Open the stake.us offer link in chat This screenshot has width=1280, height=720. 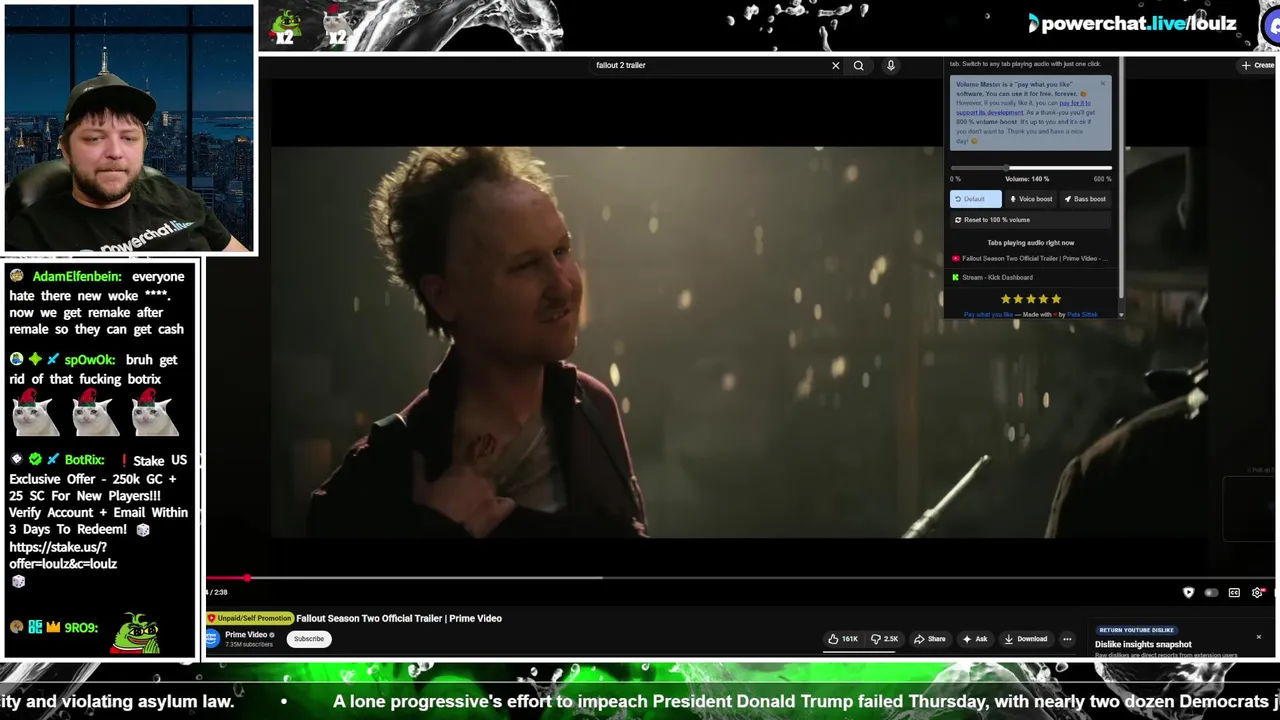tap(63, 556)
